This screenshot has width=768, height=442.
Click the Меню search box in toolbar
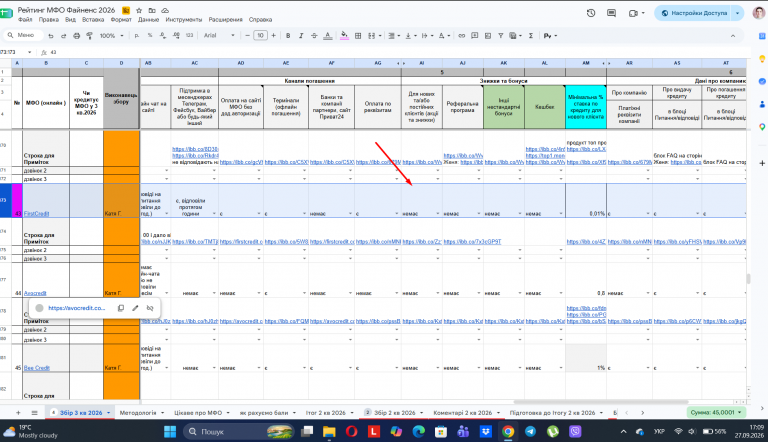[22, 35]
